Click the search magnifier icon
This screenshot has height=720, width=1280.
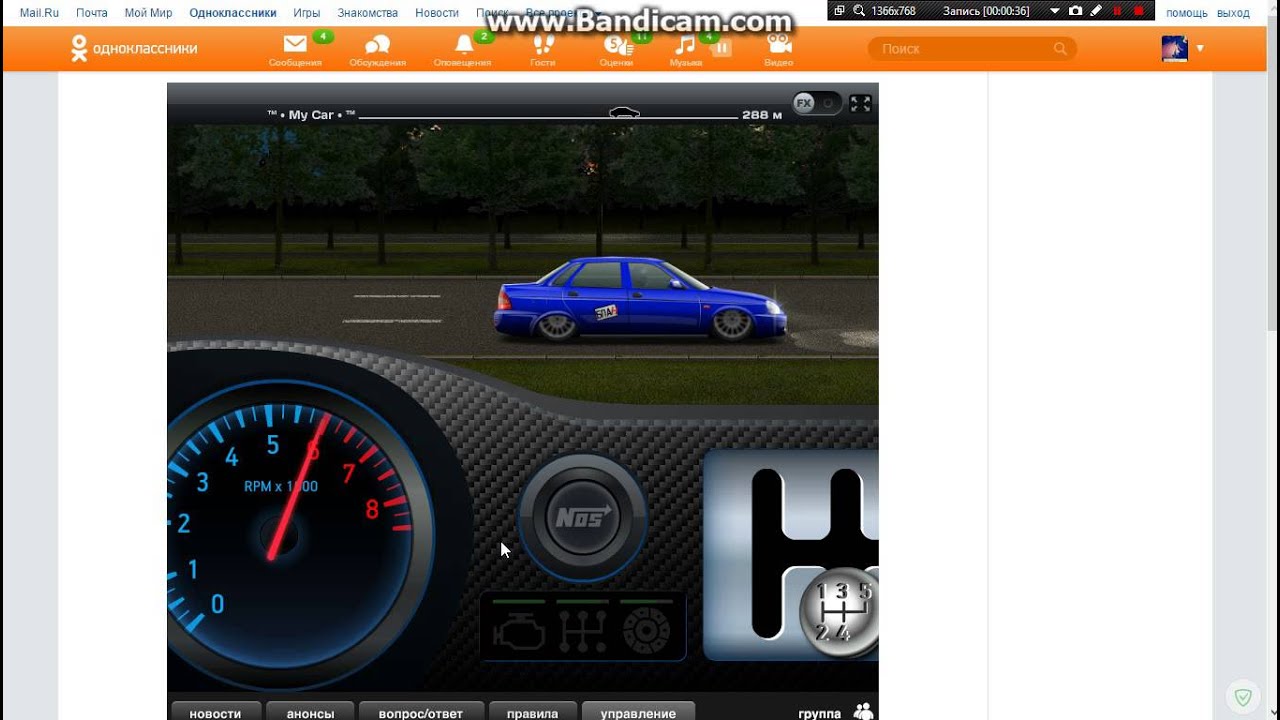1060,48
